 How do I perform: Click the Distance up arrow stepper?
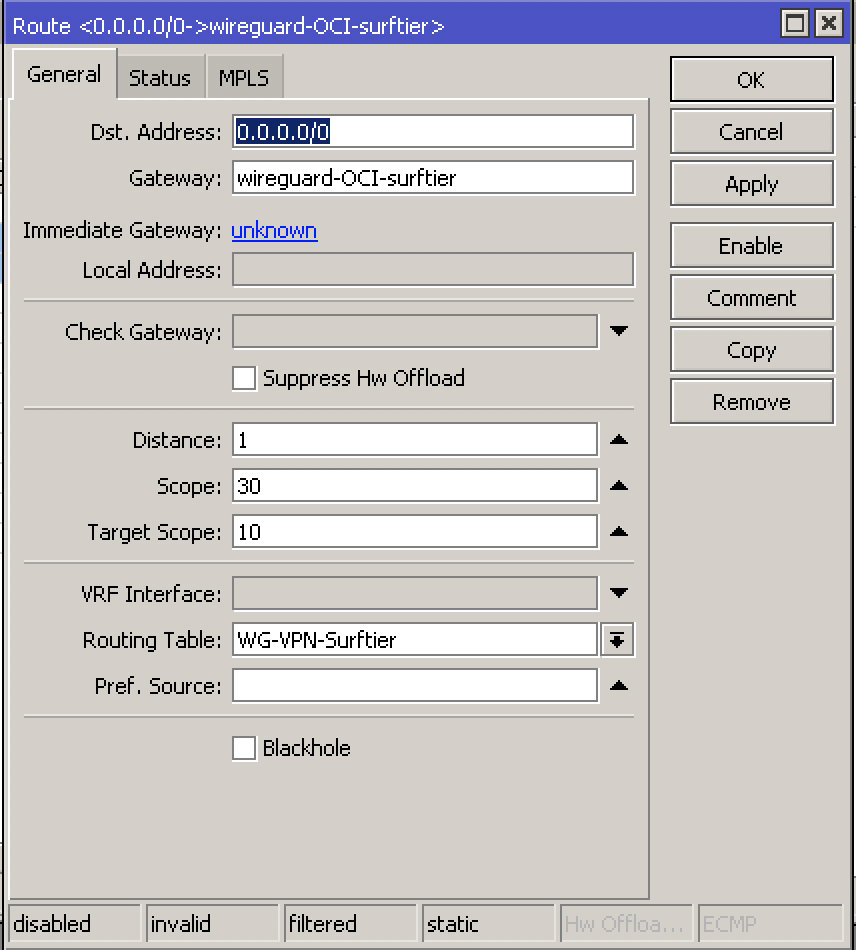point(617,440)
